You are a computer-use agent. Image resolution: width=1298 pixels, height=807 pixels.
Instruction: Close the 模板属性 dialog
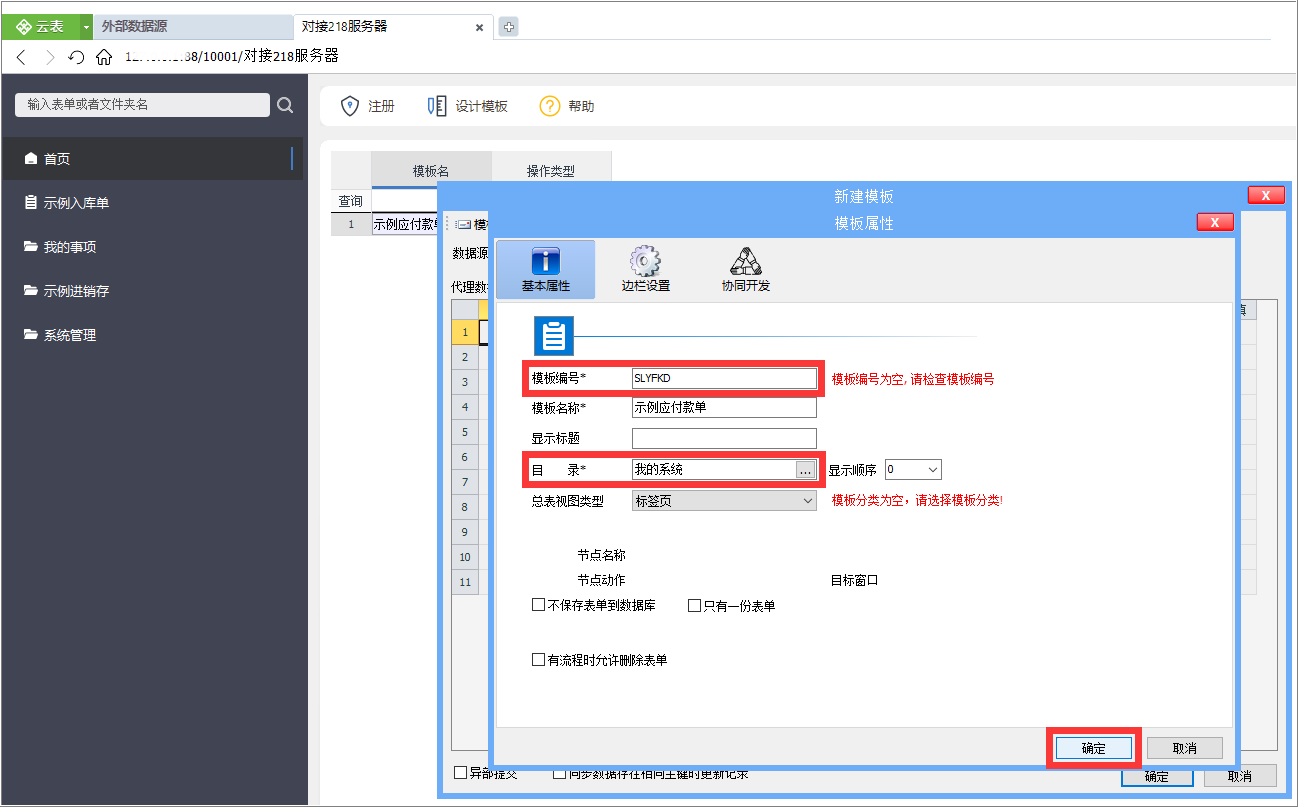[1215, 222]
